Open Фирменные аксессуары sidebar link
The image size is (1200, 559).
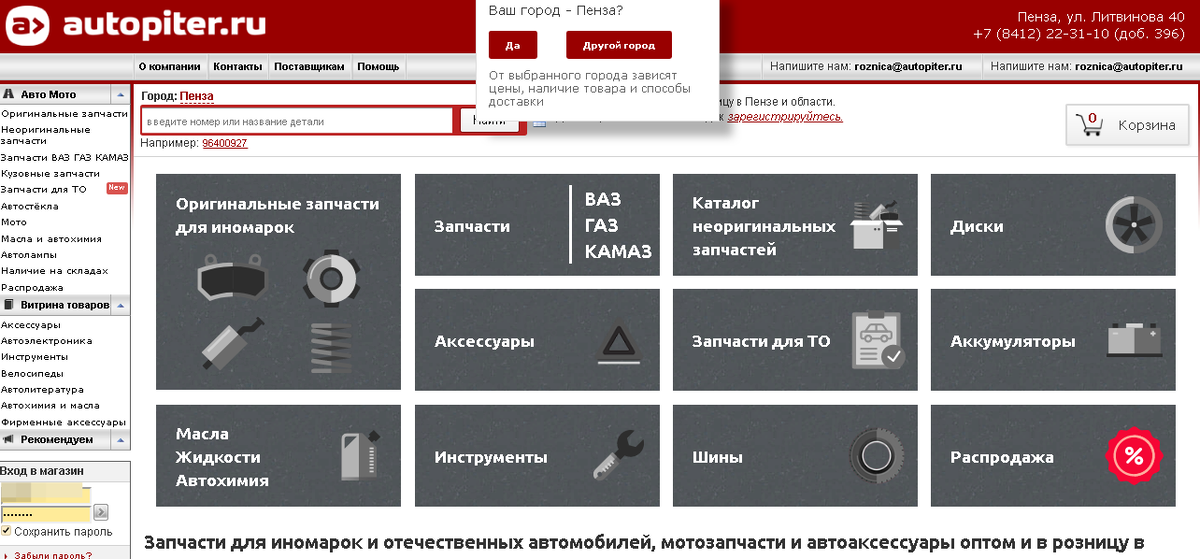(x=63, y=421)
